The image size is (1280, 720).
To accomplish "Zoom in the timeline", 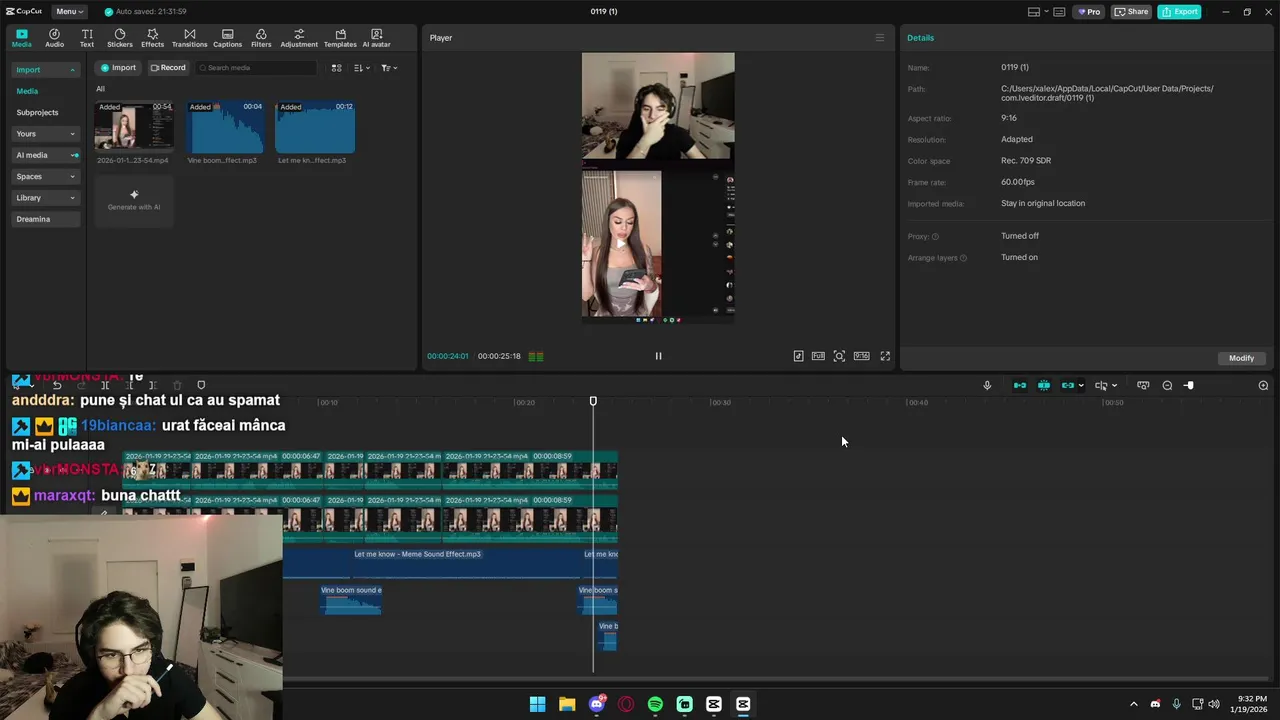I will (1263, 386).
